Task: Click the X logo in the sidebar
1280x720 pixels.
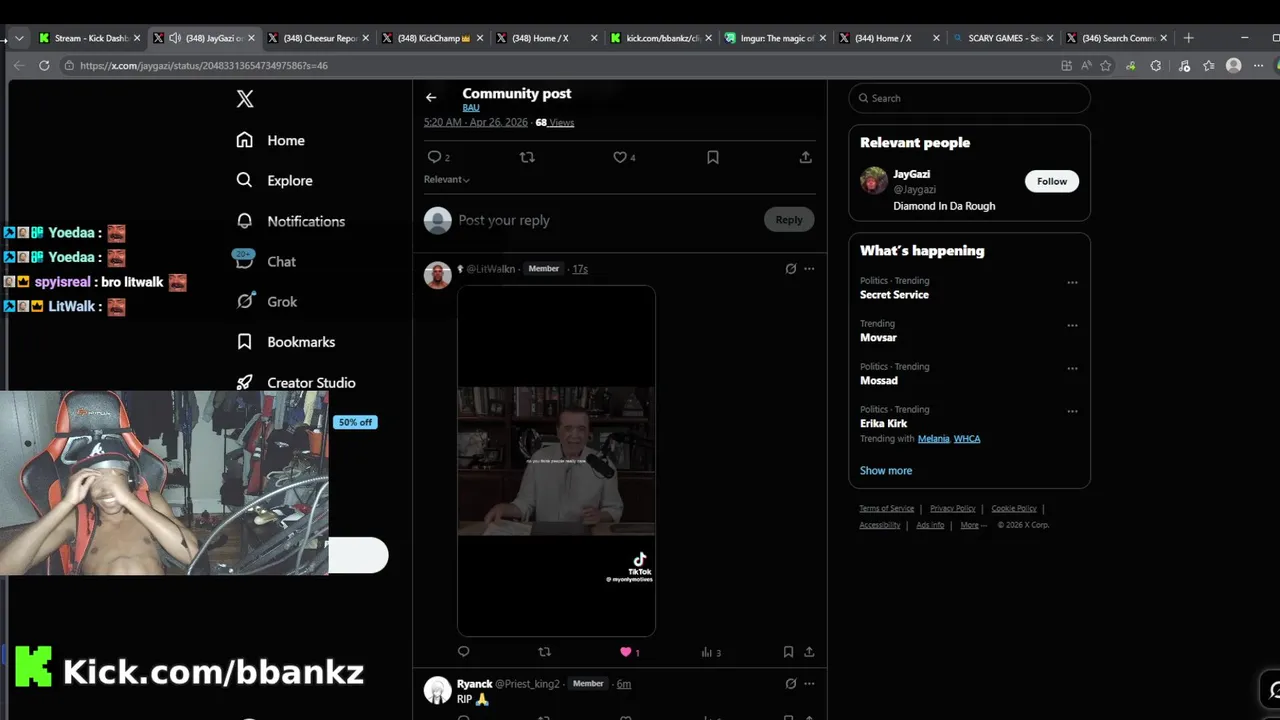Action: [245, 98]
